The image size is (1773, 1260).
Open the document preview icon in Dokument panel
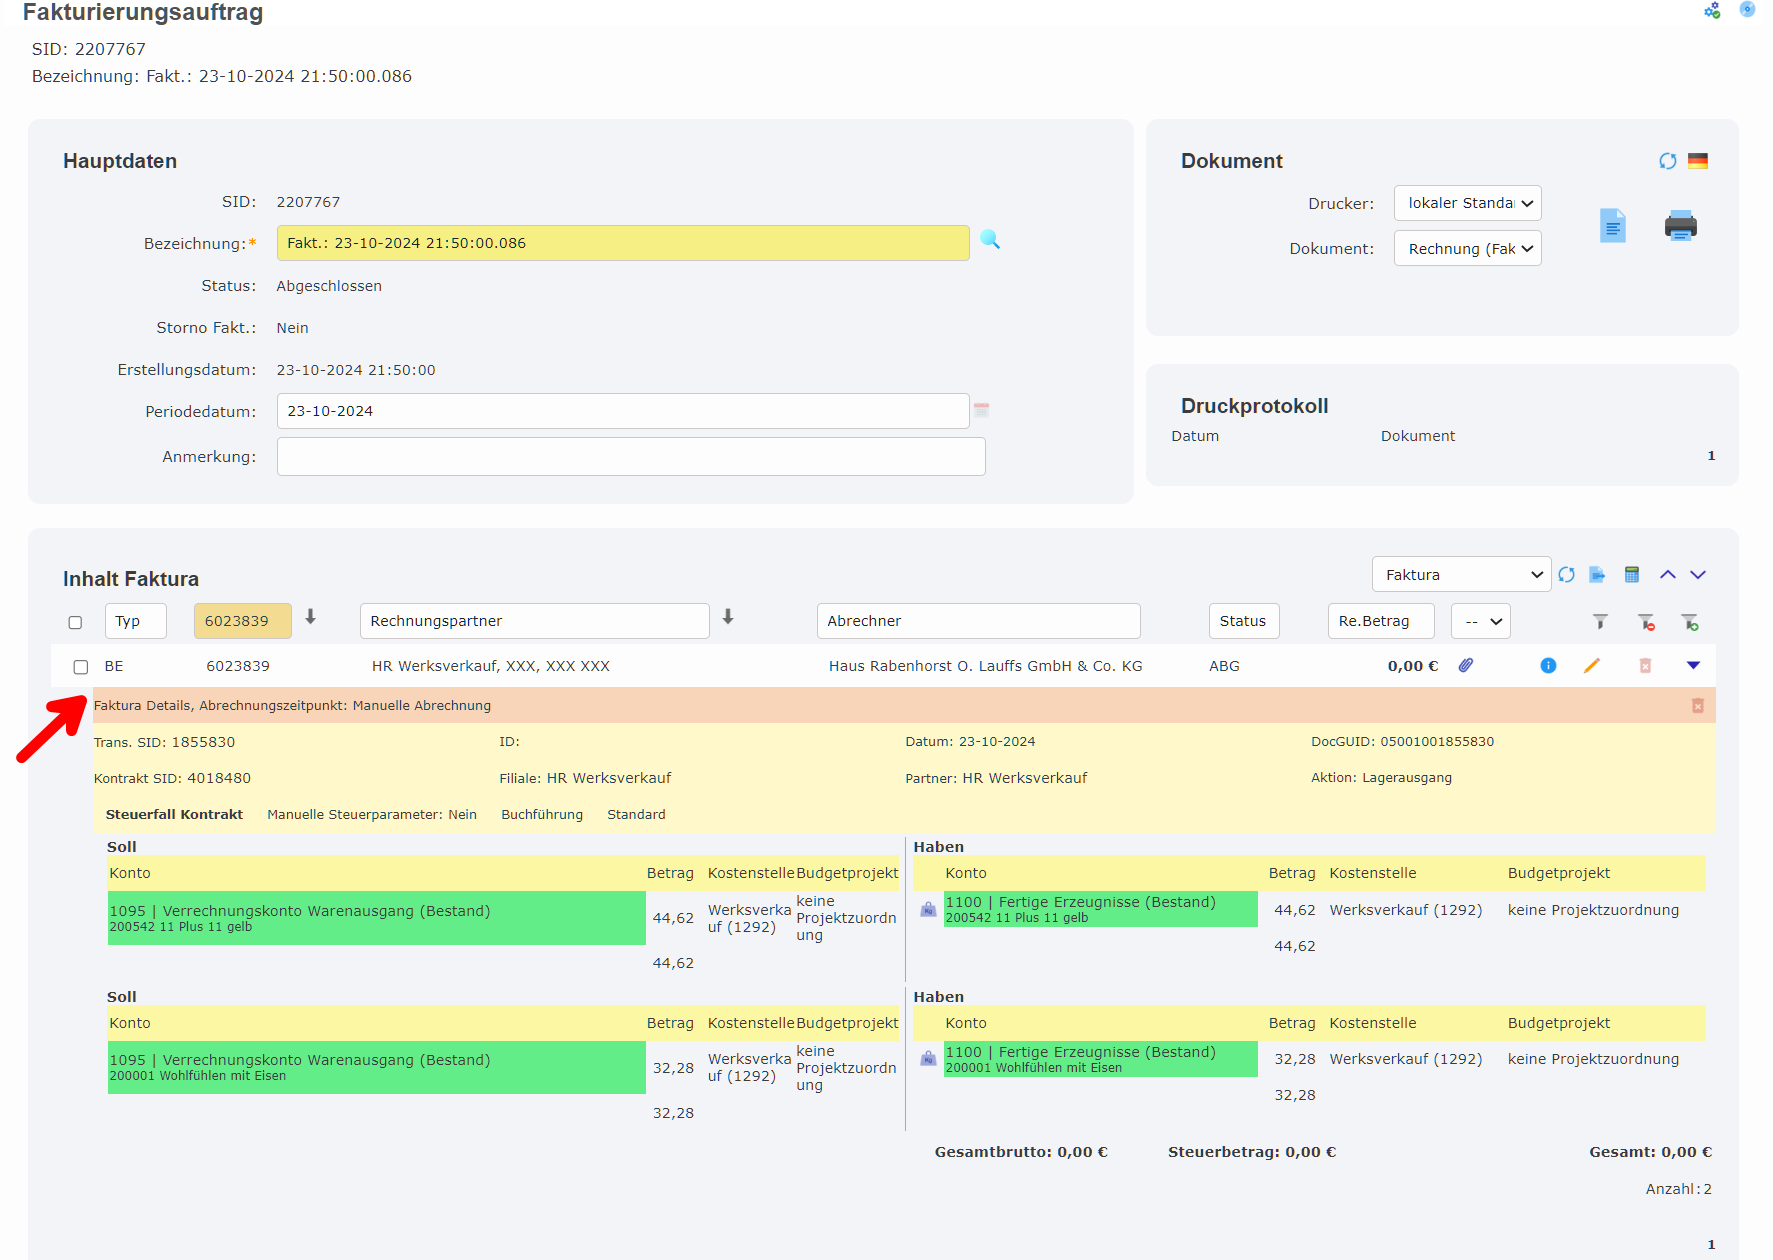click(1612, 226)
